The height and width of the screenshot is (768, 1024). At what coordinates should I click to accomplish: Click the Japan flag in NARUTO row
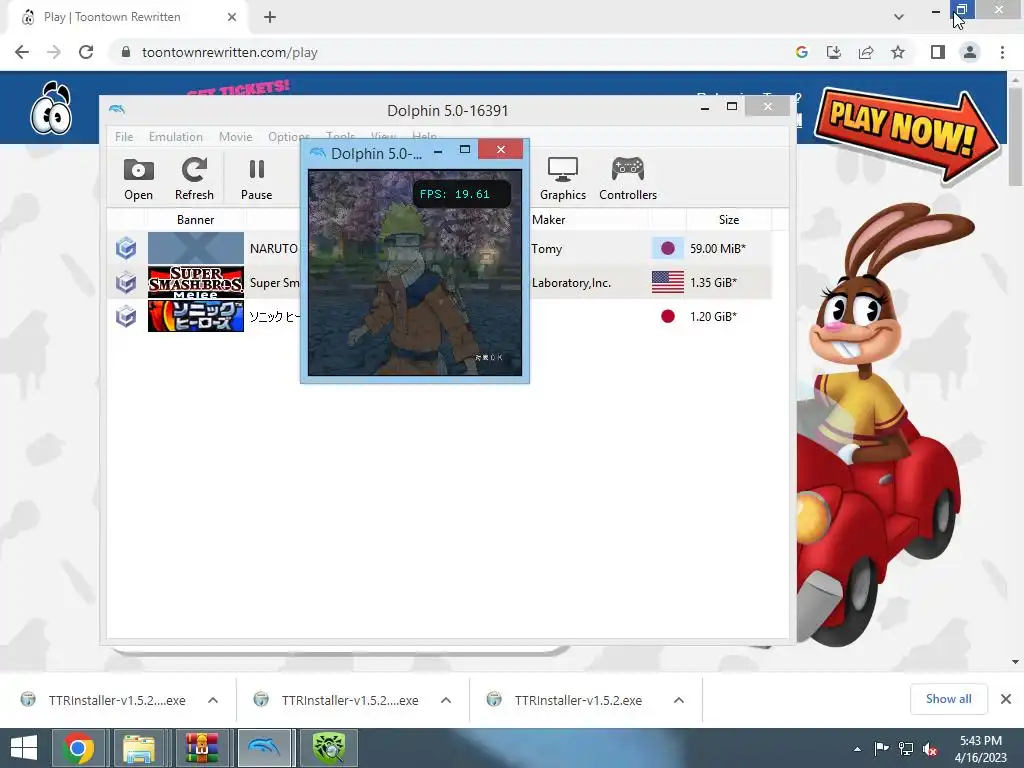click(x=667, y=248)
